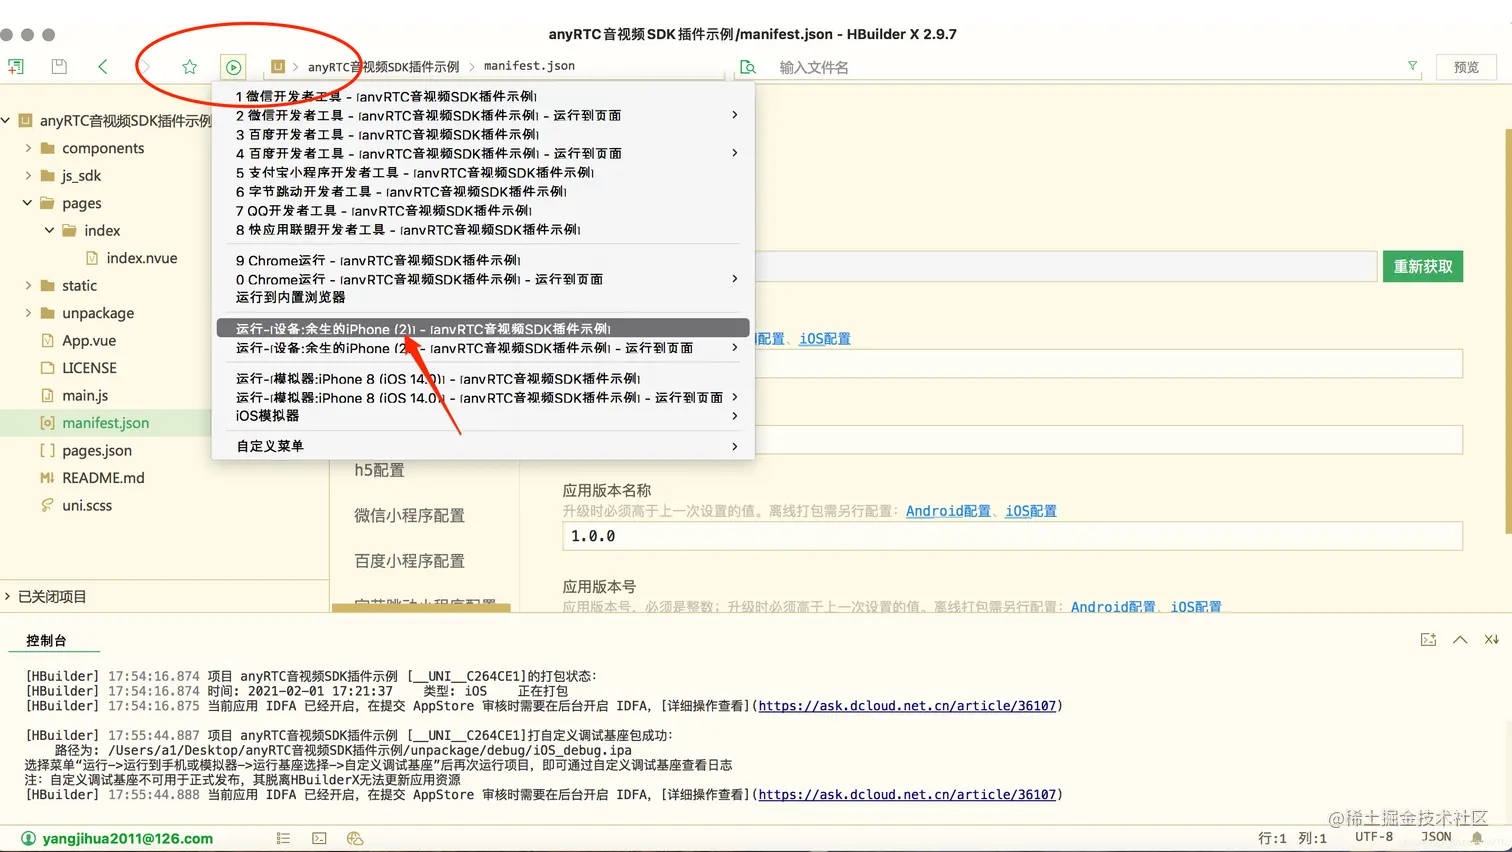Open the 百度小程序配置 section

(x=409, y=561)
